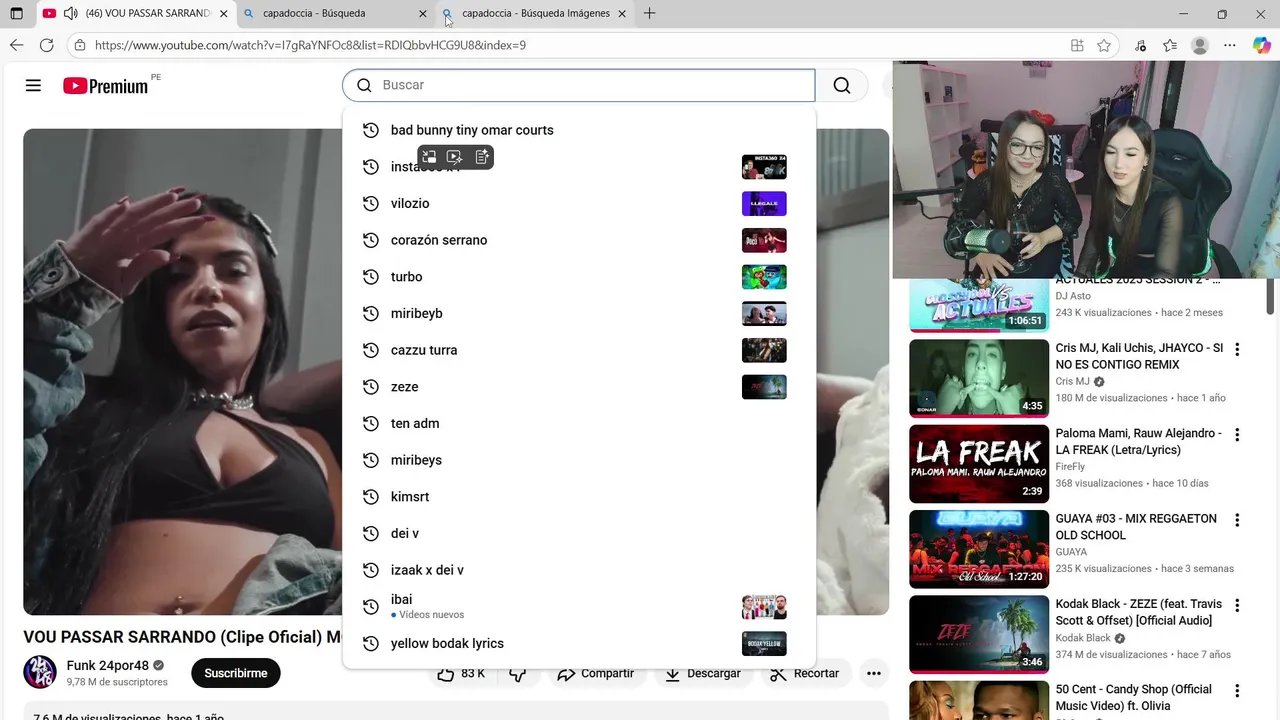Go back with browser back arrow
Viewport: 1280px width, 720px height.
click(16, 45)
